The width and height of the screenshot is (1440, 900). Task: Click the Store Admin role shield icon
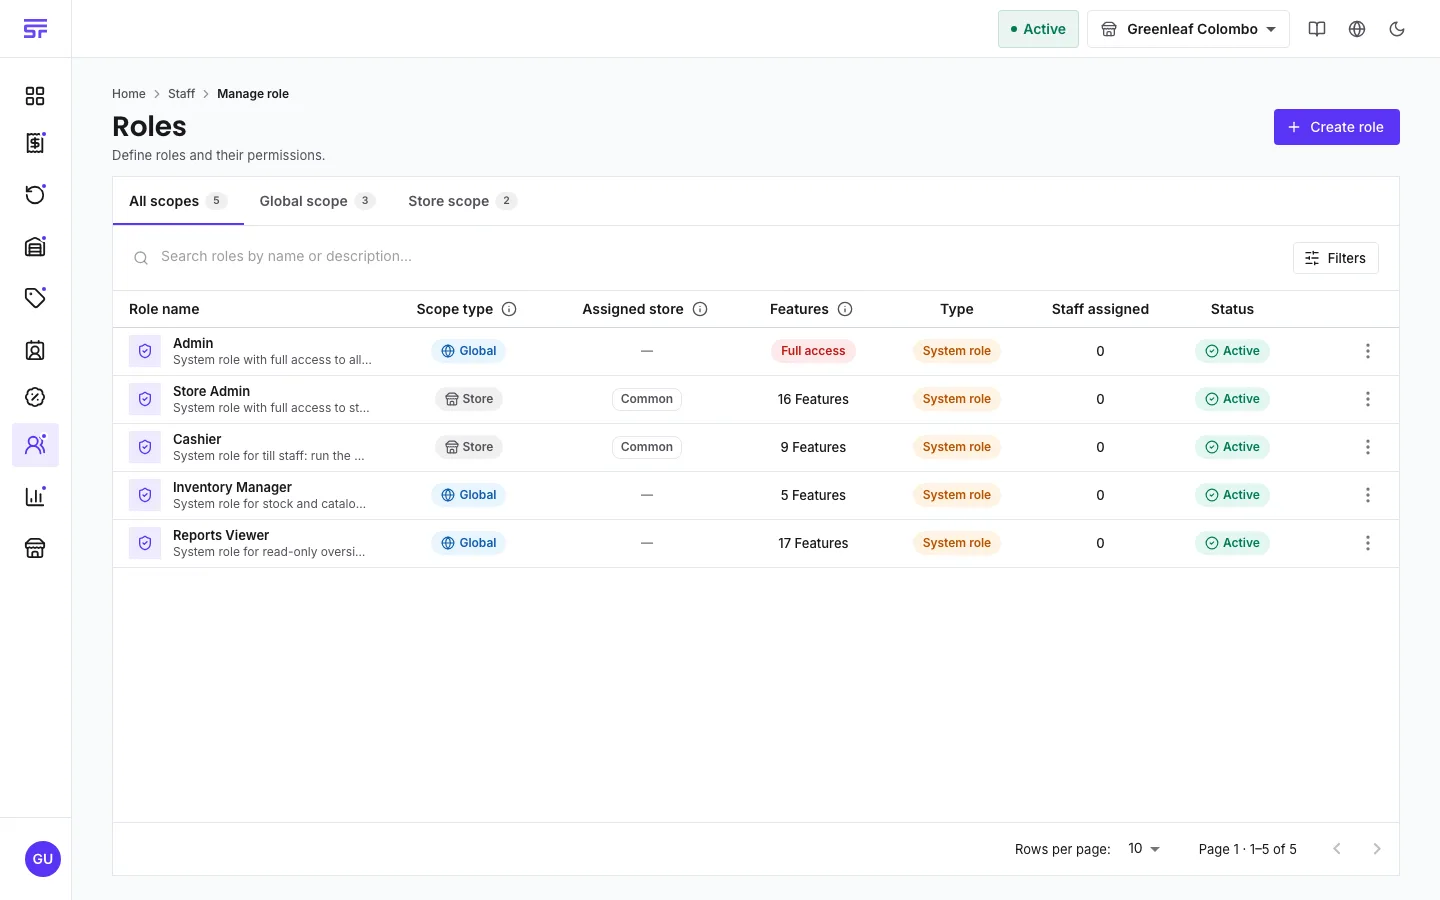(145, 399)
